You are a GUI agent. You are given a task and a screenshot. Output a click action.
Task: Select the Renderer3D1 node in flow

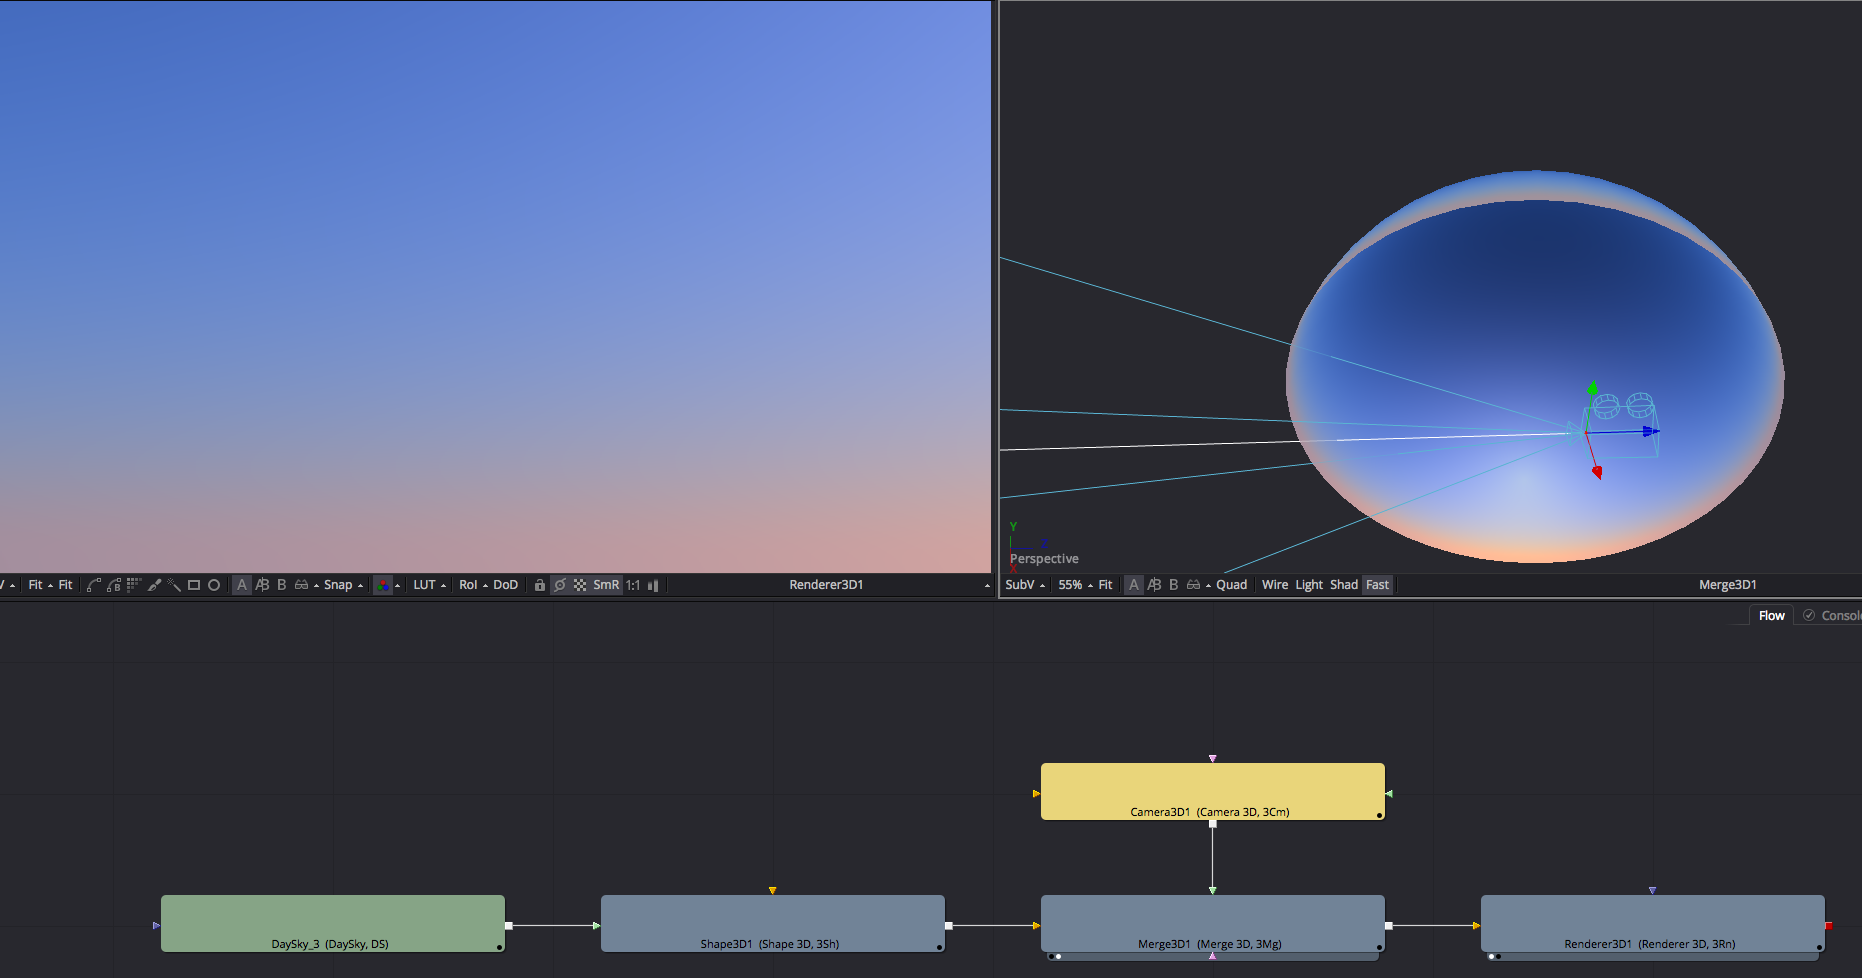tap(1653, 923)
